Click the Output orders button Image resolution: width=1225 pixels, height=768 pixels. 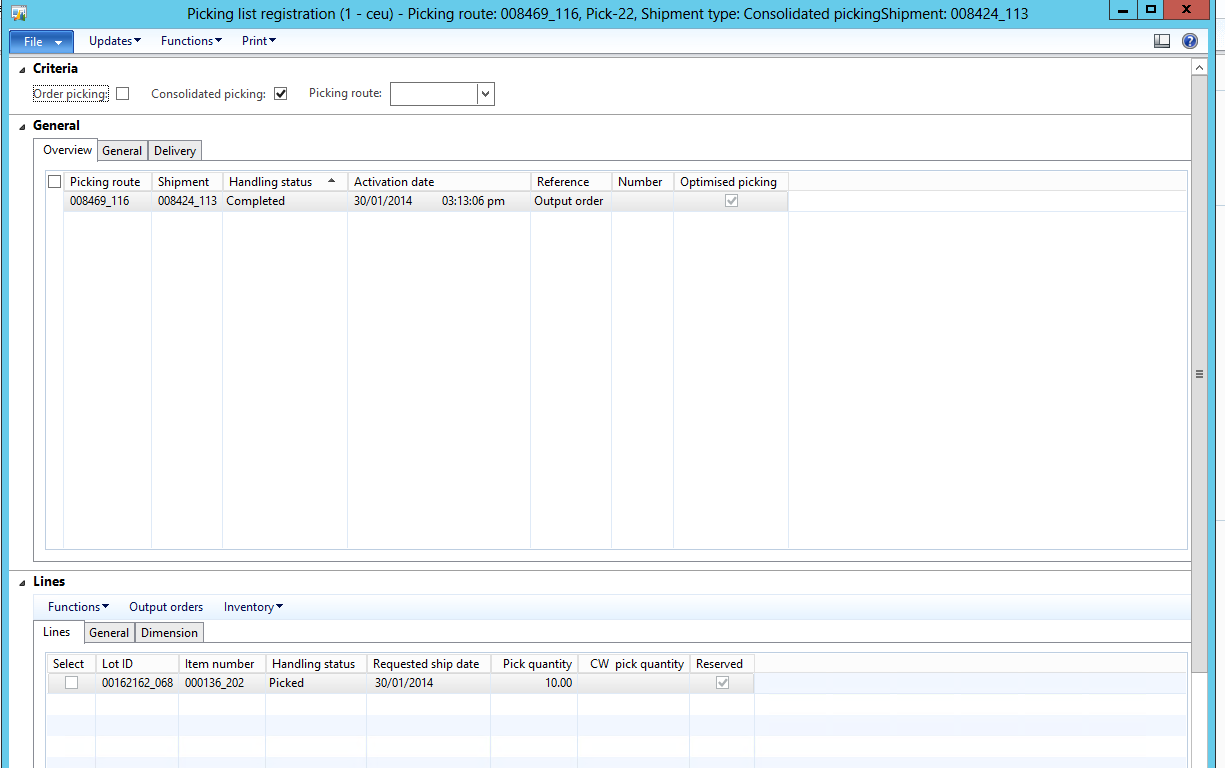166,607
